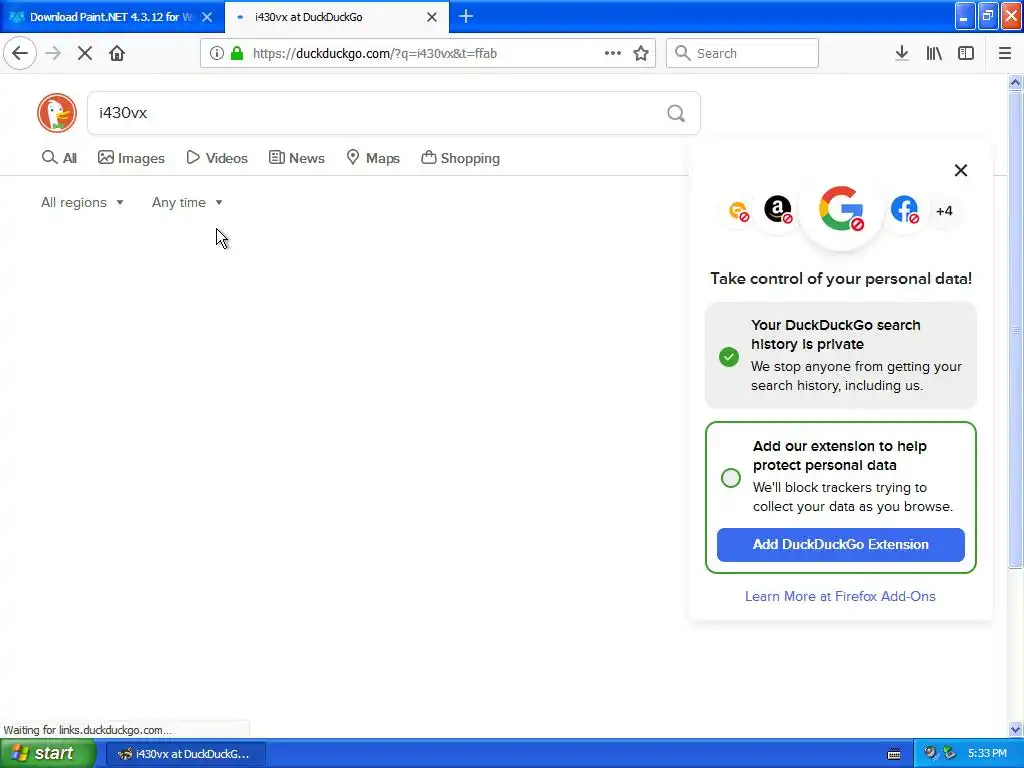Screen dimensions: 1024x768
Task: Switch to News results
Action: click(296, 158)
